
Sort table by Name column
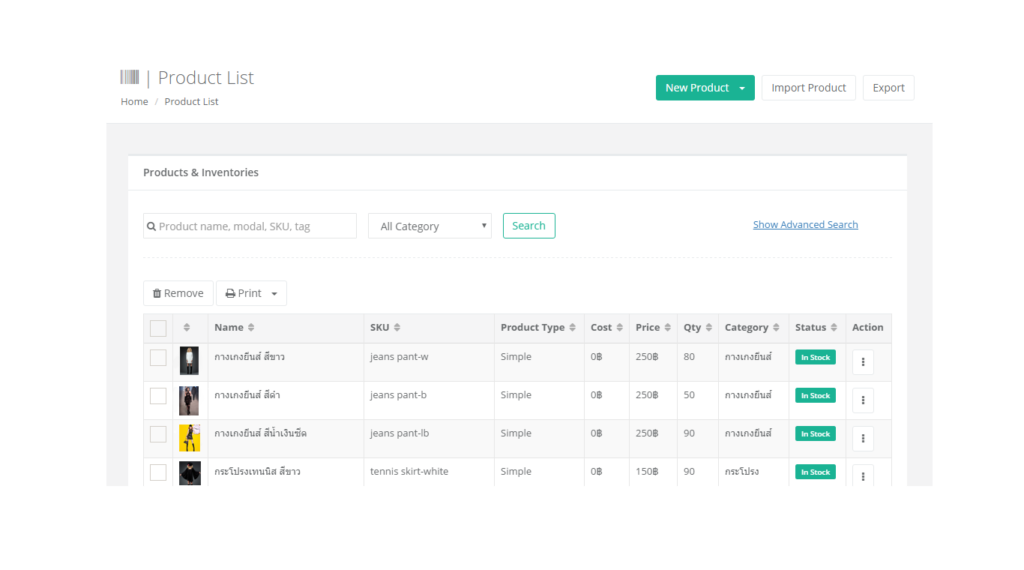click(x=234, y=327)
